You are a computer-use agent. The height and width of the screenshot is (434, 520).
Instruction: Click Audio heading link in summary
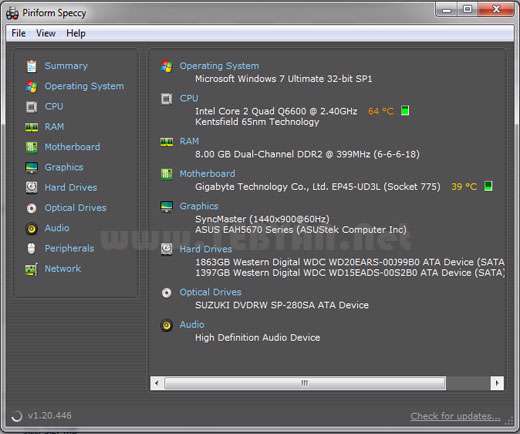click(192, 325)
